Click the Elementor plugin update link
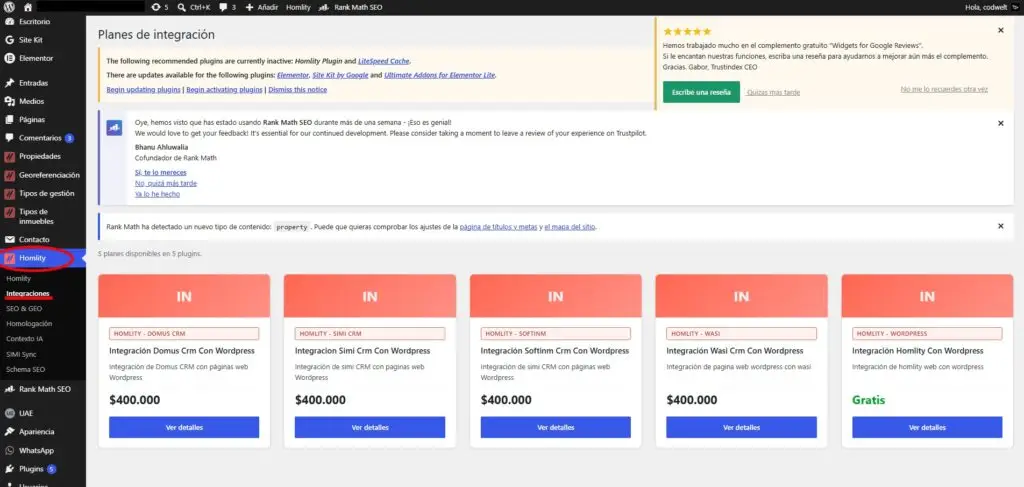1024x487 pixels. tap(293, 75)
